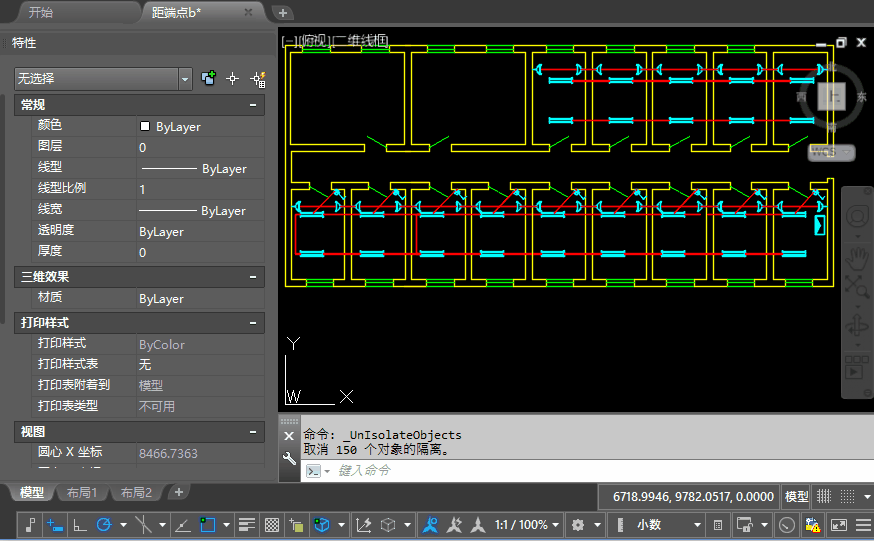Click the 颜色 ByLayer color swatch
This screenshot has width=874, height=541.
click(145, 126)
